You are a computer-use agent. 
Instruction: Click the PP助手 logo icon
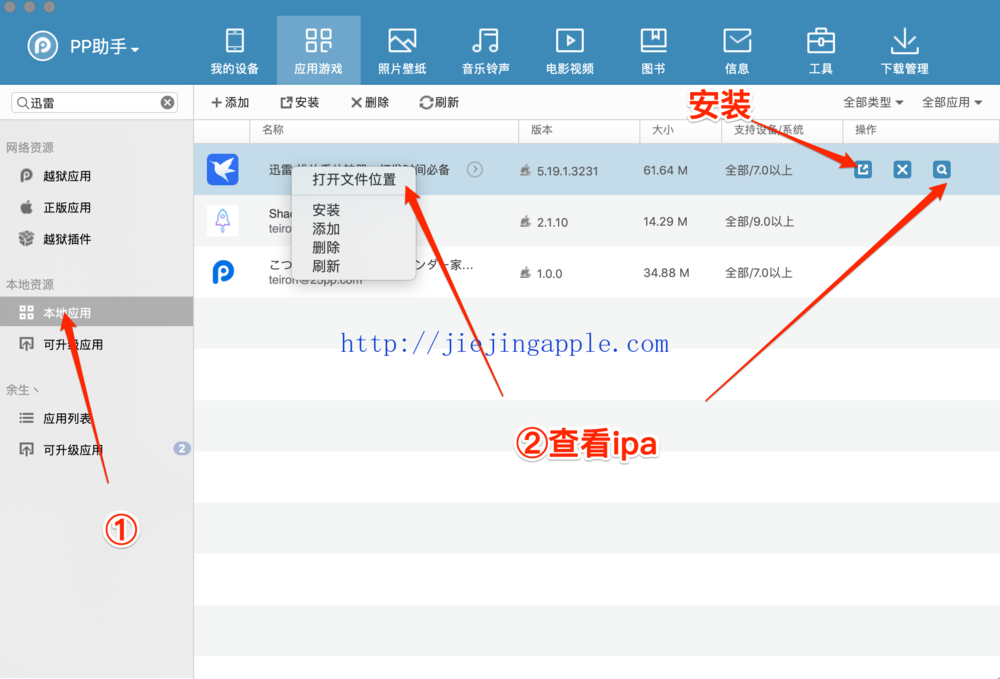[43, 46]
